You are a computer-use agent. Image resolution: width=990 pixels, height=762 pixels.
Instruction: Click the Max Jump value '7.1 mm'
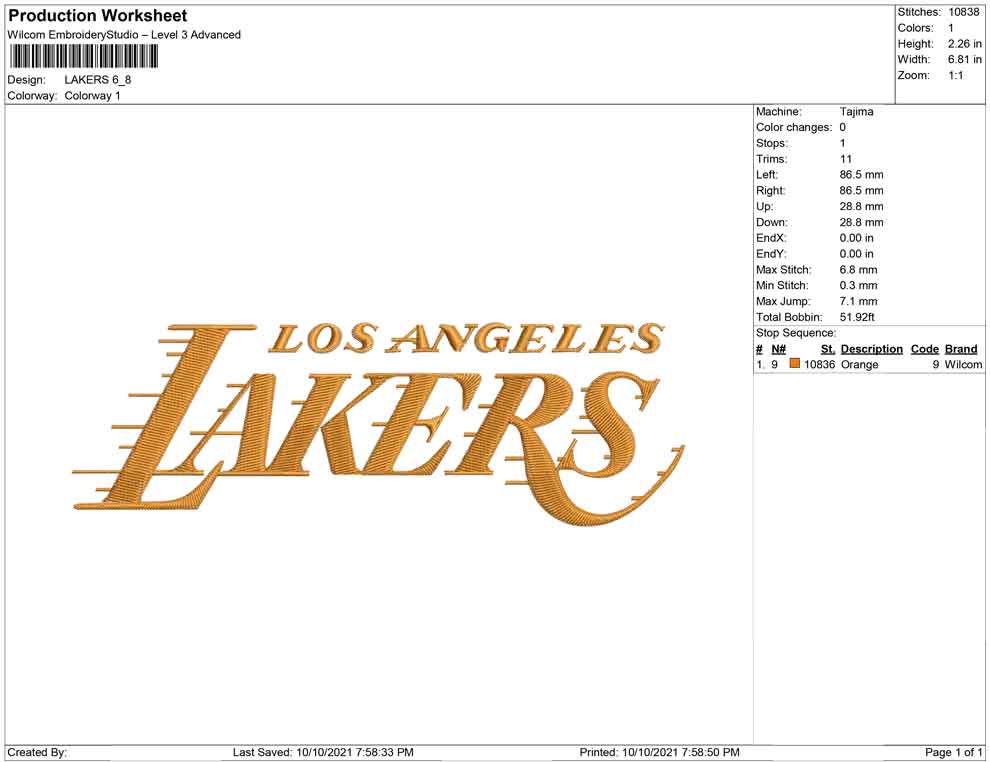click(x=858, y=301)
